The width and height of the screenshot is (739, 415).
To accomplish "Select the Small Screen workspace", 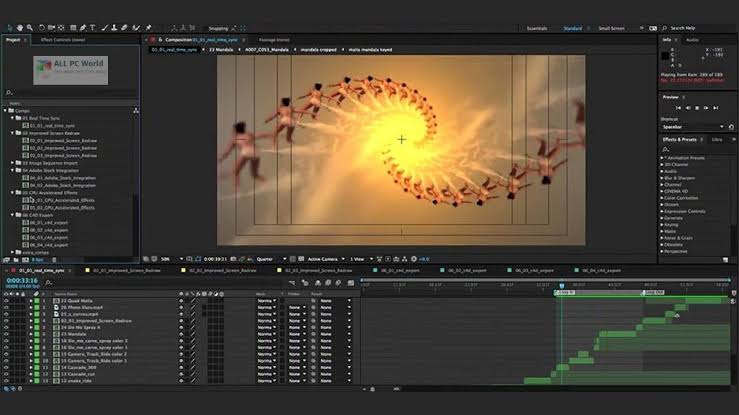I will [x=611, y=28].
